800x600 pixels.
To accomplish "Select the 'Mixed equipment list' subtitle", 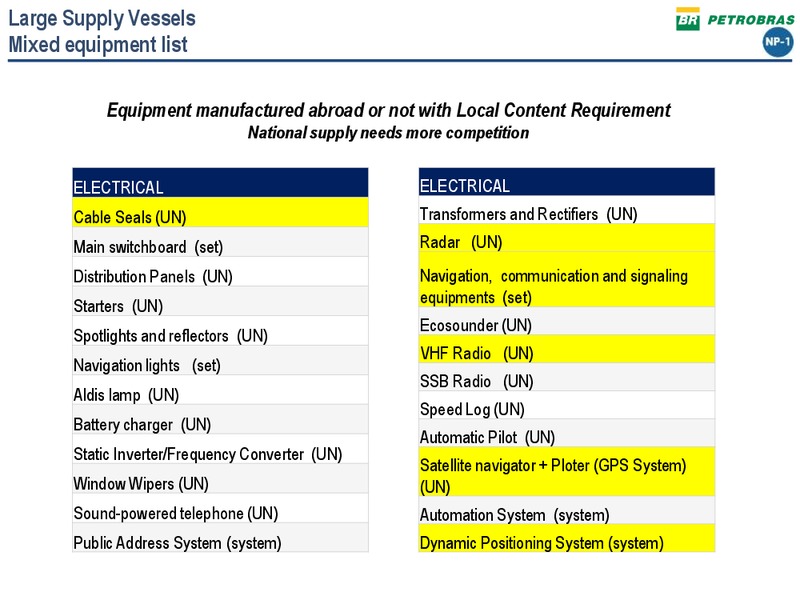I will coord(98,44).
